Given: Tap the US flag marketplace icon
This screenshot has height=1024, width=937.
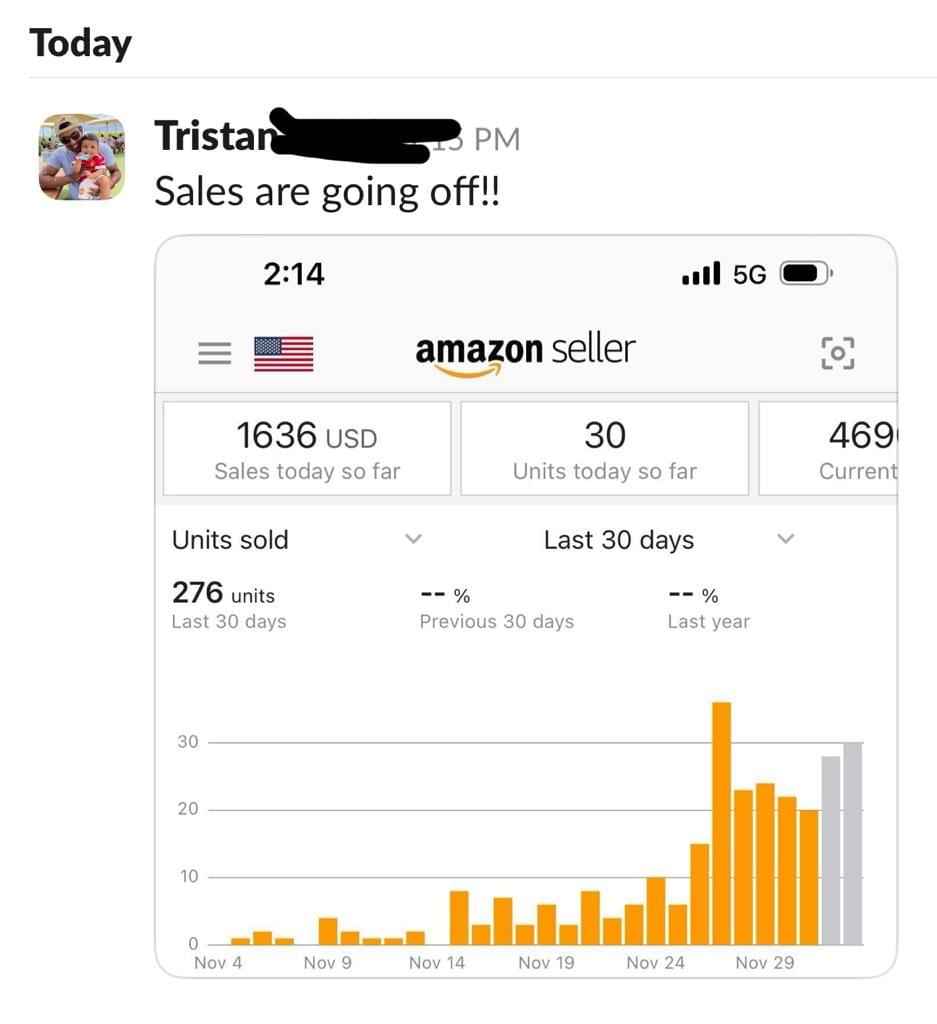Looking at the screenshot, I should (283, 353).
